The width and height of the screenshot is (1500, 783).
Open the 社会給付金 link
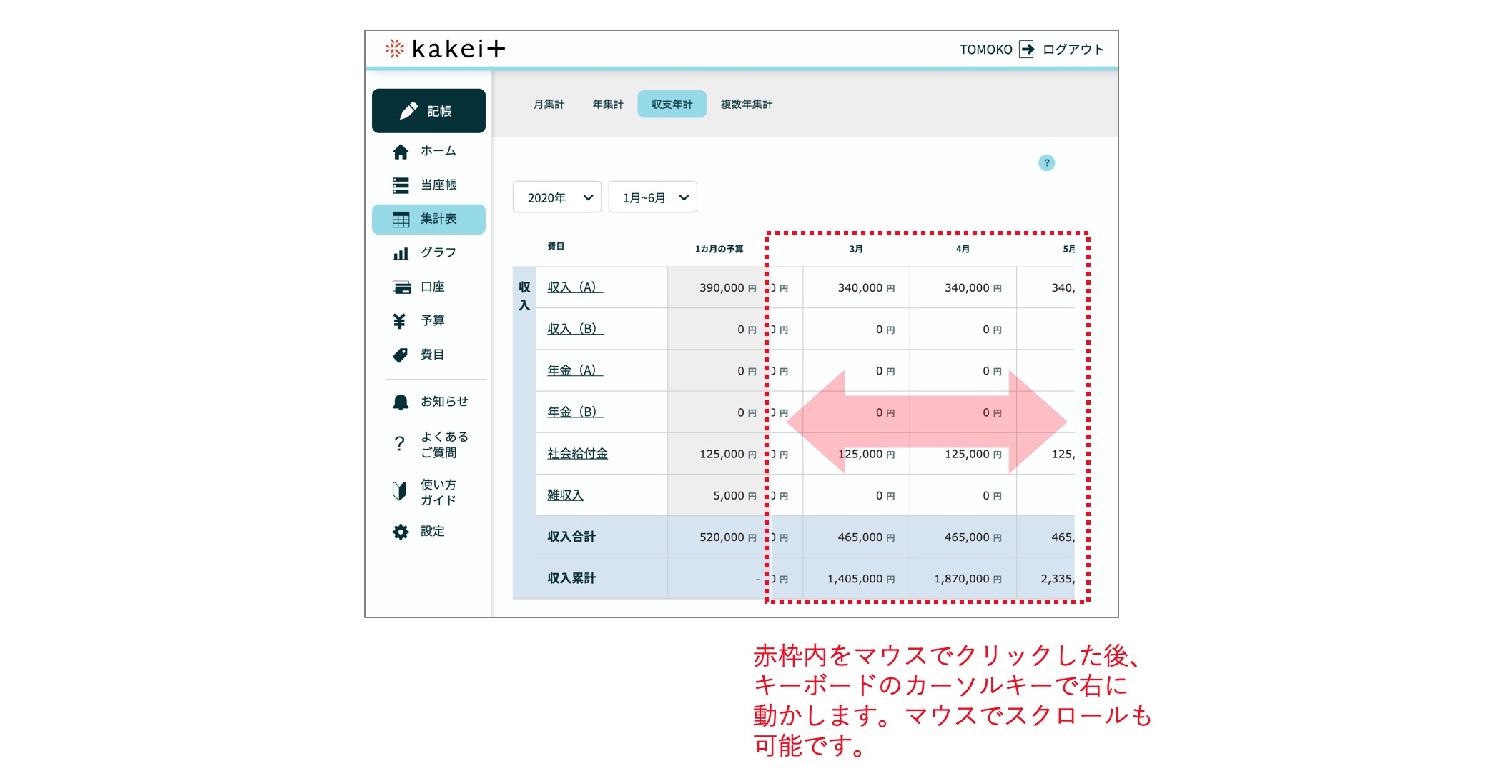tap(577, 453)
